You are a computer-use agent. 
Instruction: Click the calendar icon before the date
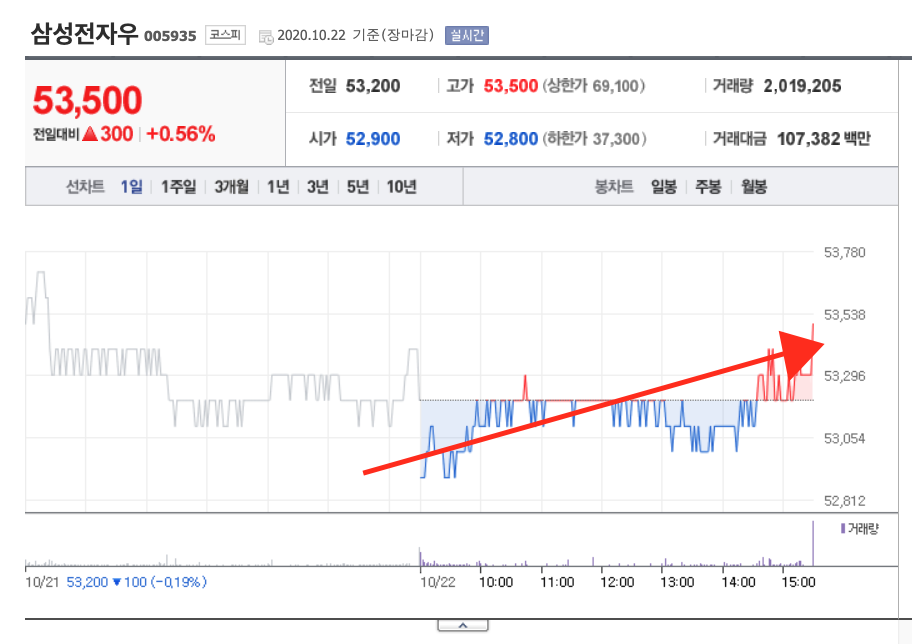click(x=266, y=37)
